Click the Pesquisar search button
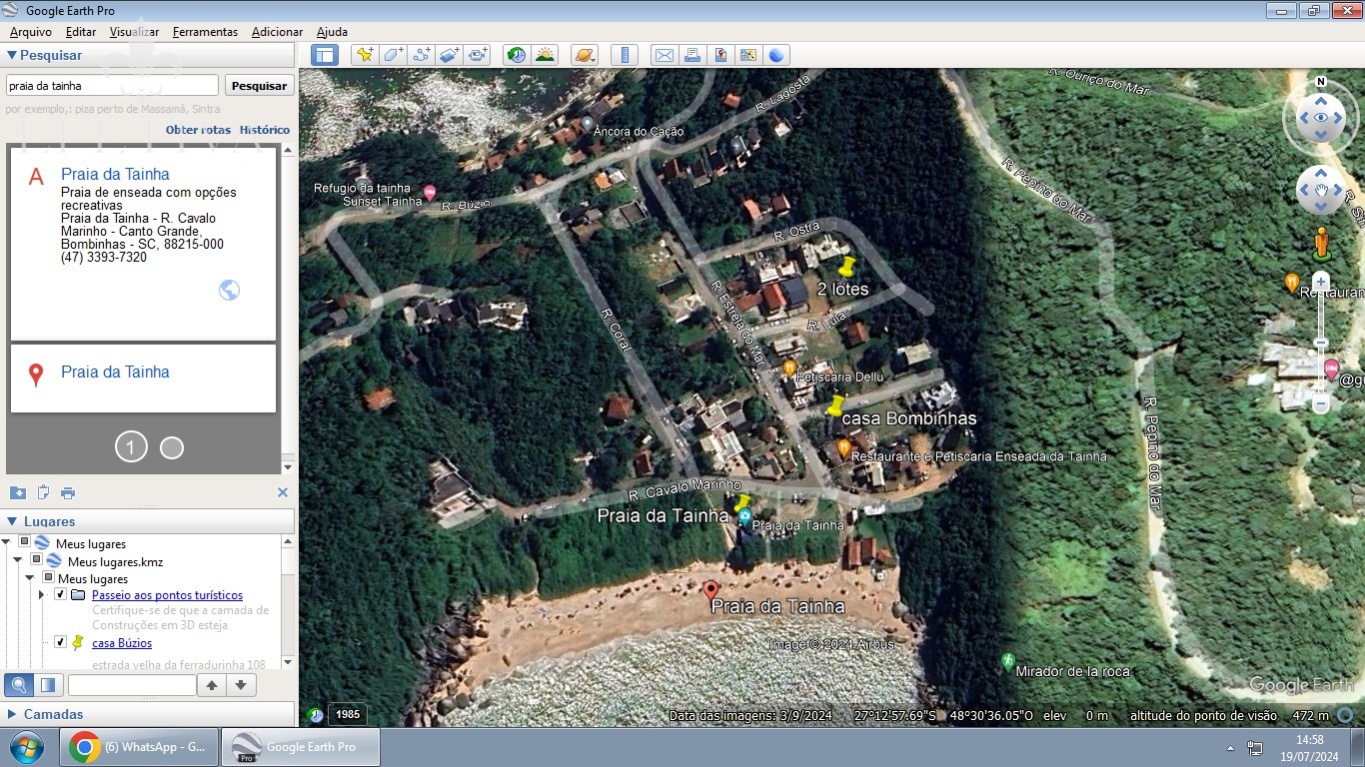The image size is (1365, 767). (259, 86)
